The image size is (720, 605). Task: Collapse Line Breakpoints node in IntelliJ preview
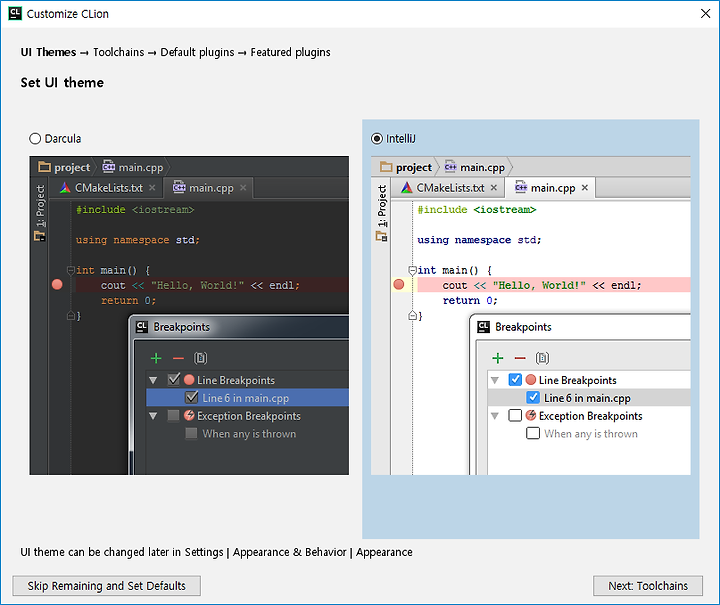click(x=495, y=380)
